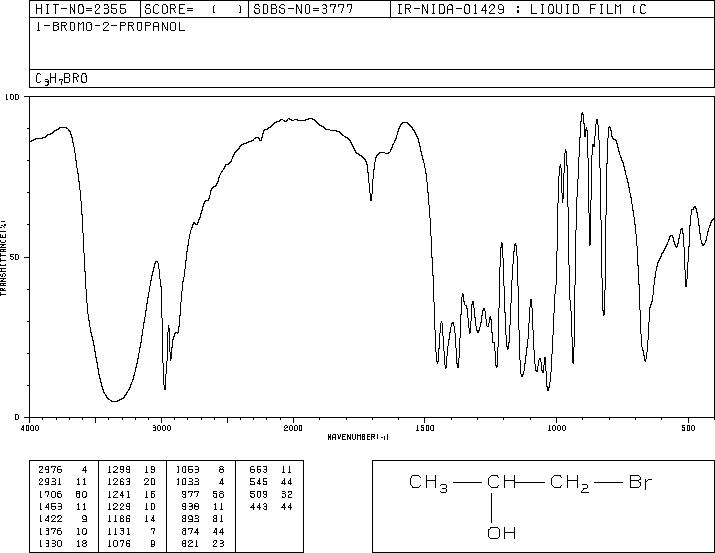Screen dimensions: 715x553
Task: Select the SDBS-NO=3777 header cell
Action: pyautogui.click(x=319, y=9)
